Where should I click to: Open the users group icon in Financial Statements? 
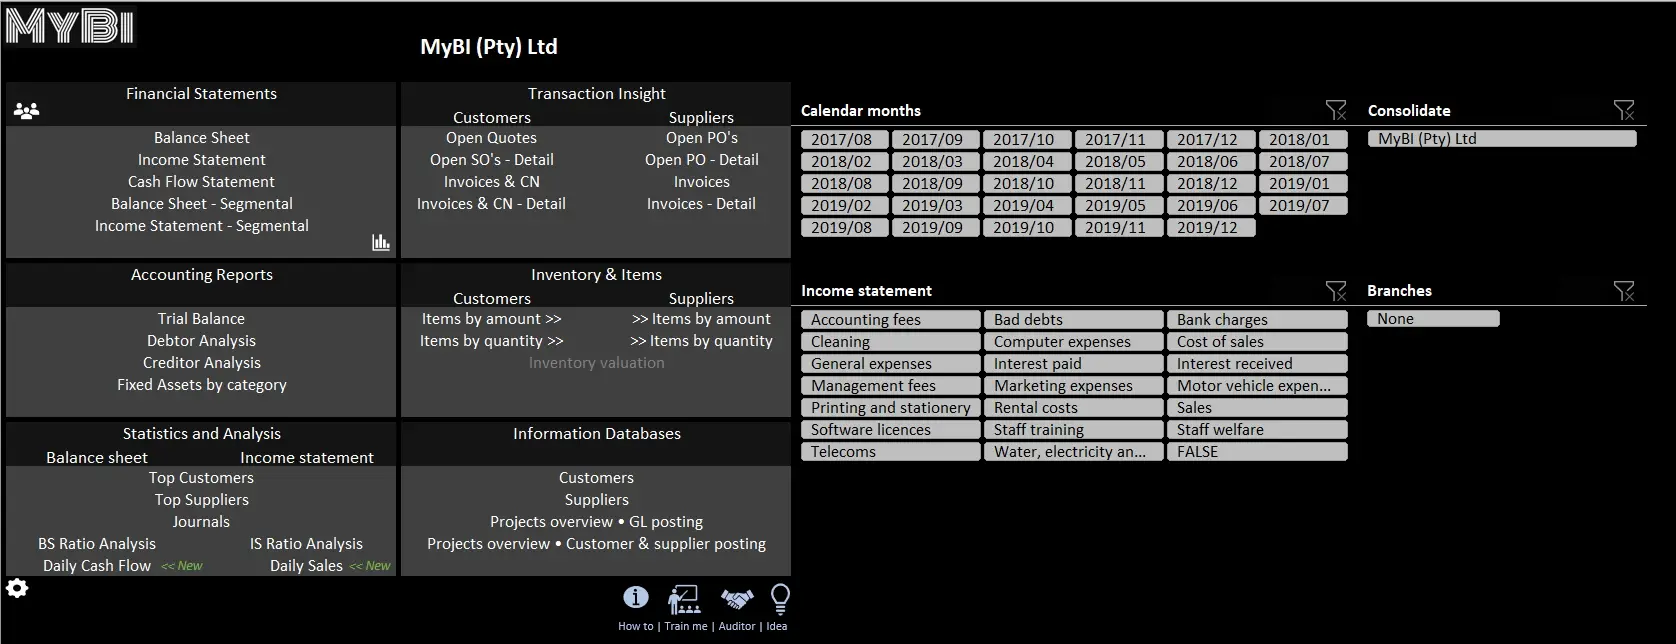[x=27, y=111]
